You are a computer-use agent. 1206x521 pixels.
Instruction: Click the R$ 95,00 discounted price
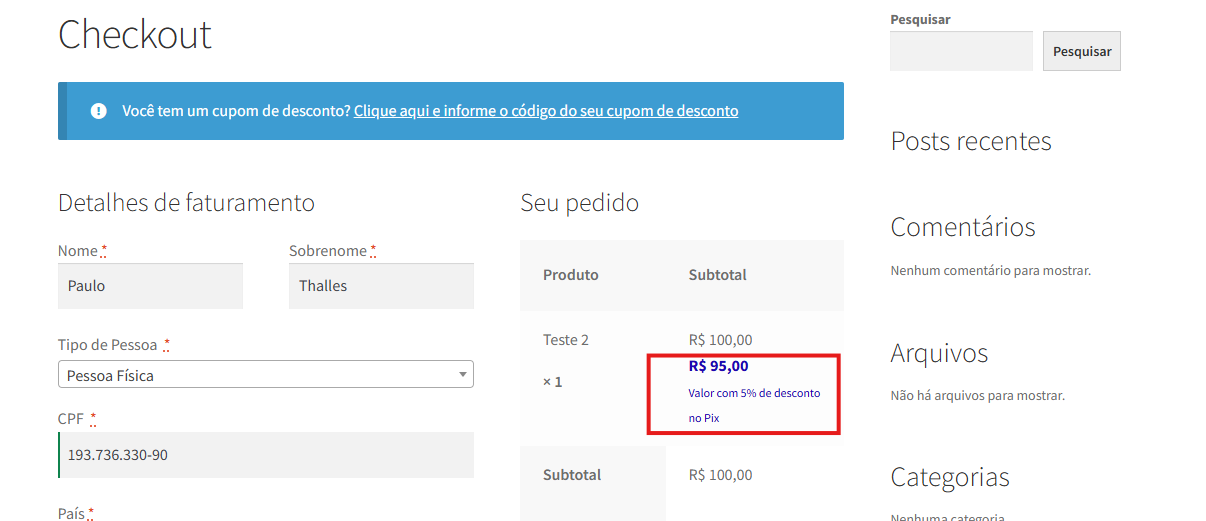[x=718, y=366]
